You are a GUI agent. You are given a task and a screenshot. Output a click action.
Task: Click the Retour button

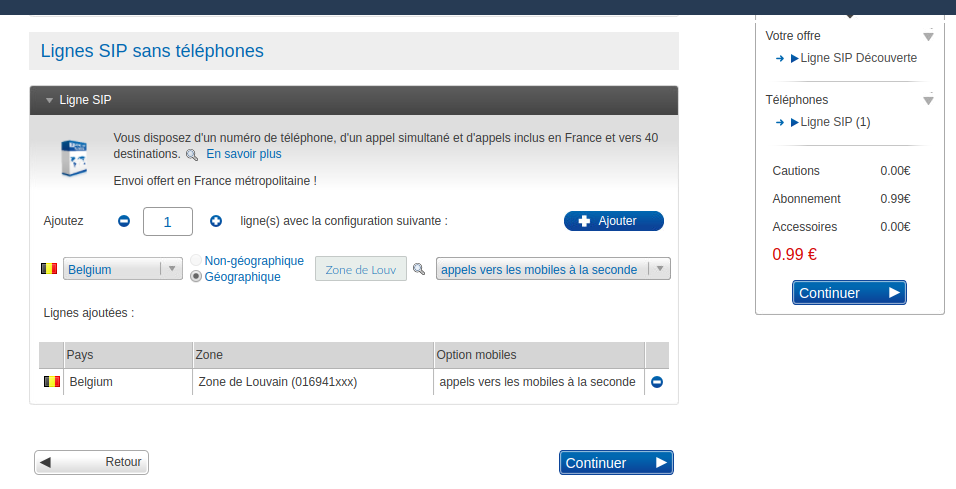[92, 462]
